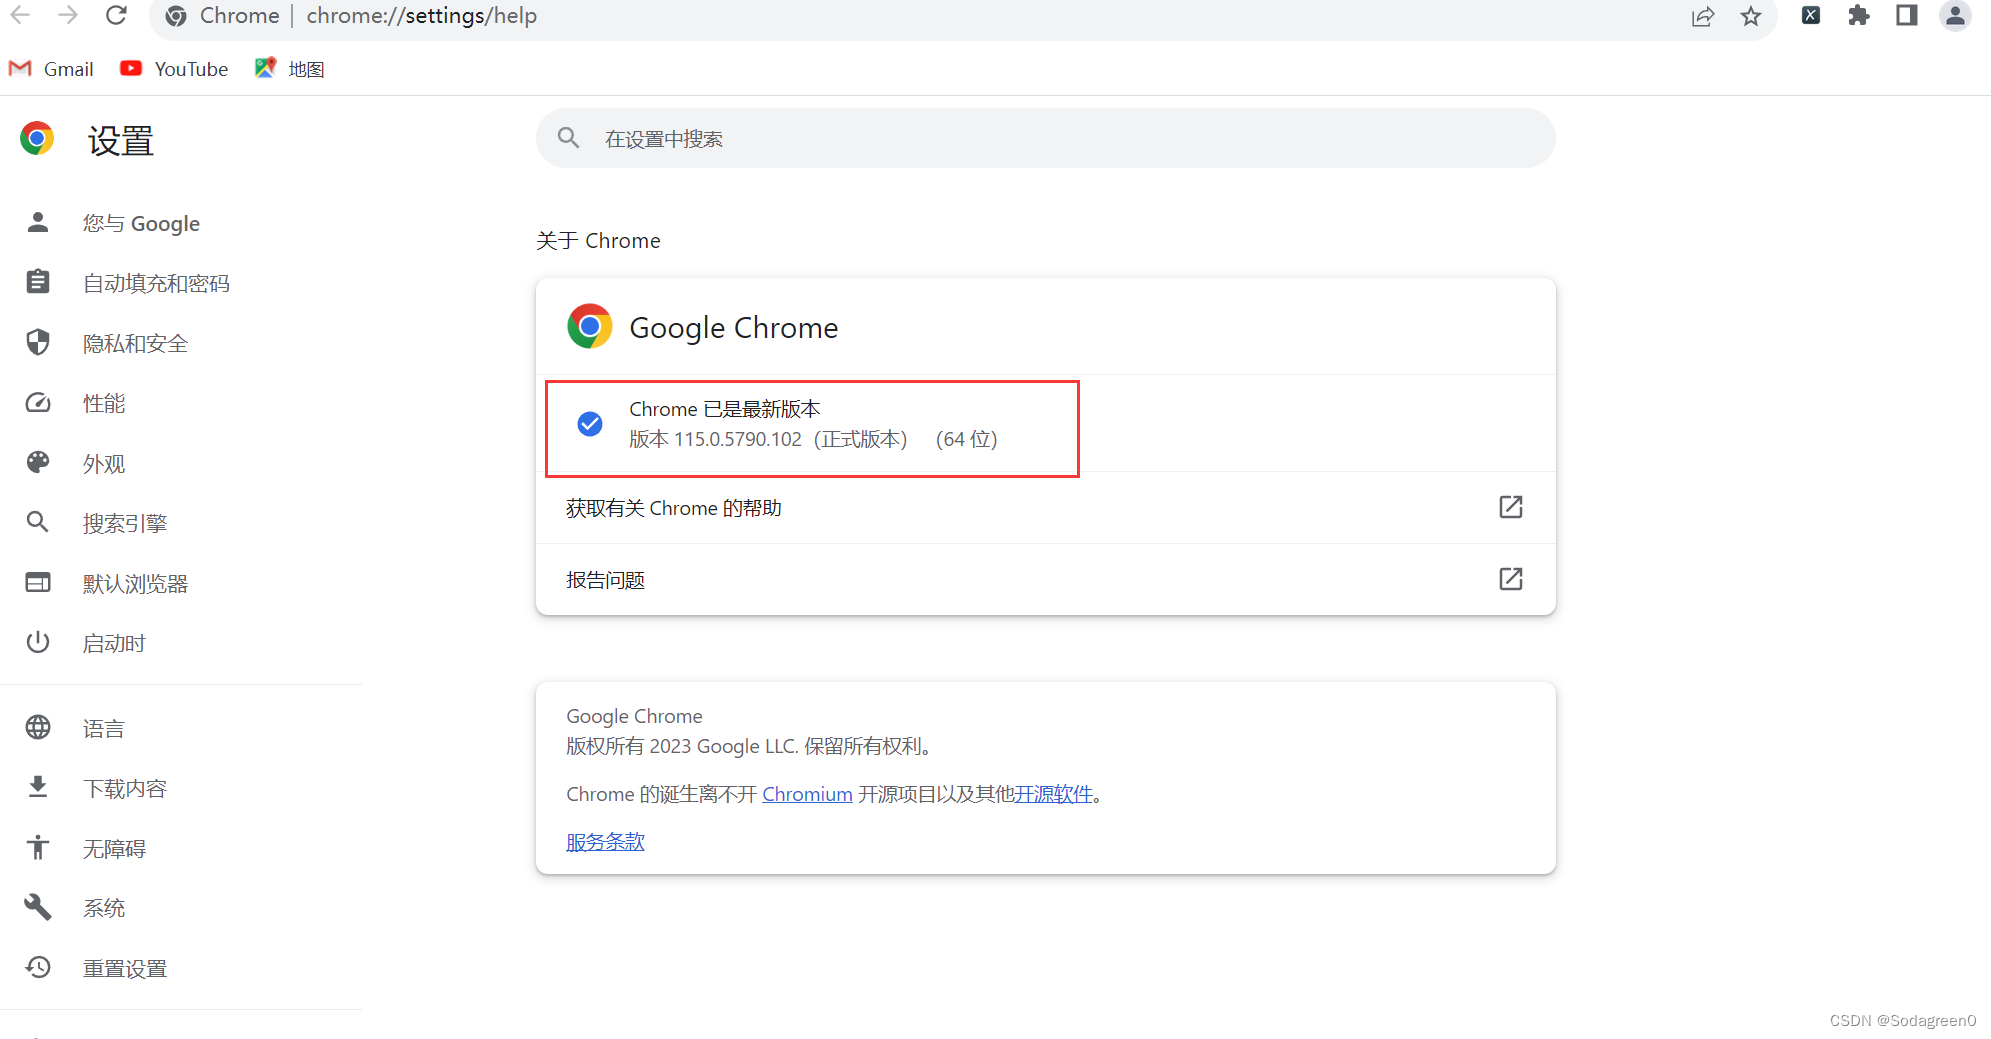This screenshot has height=1039, width=1991.
Task: Select the 重置设置 restore icon
Action: (38, 967)
